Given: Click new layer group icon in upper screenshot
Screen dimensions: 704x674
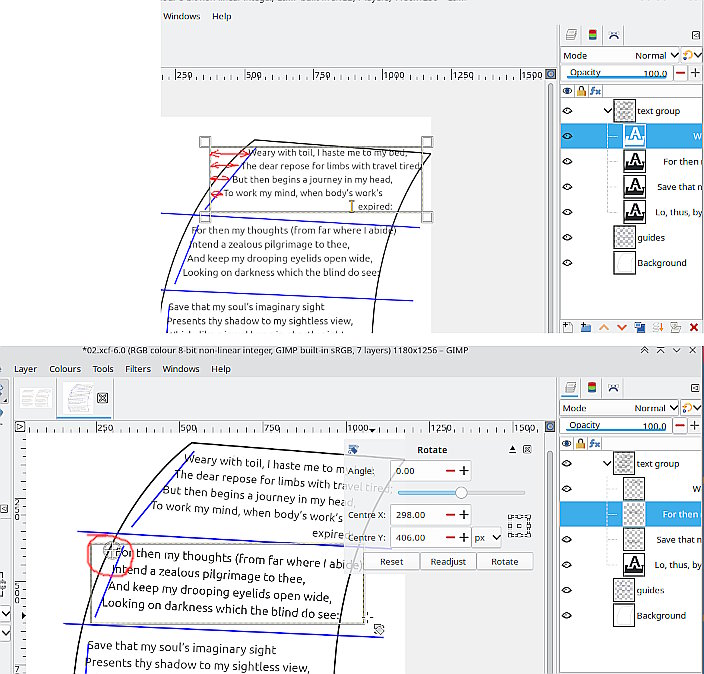Looking at the screenshot, I should (x=585, y=327).
